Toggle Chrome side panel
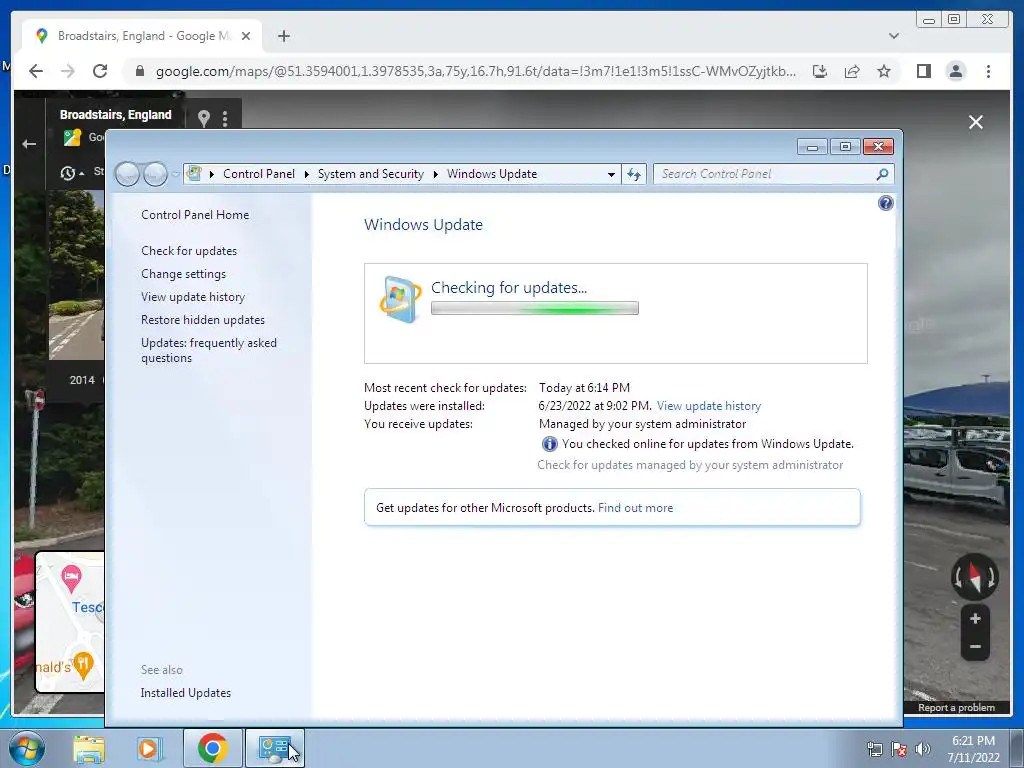 [x=923, y=71]
